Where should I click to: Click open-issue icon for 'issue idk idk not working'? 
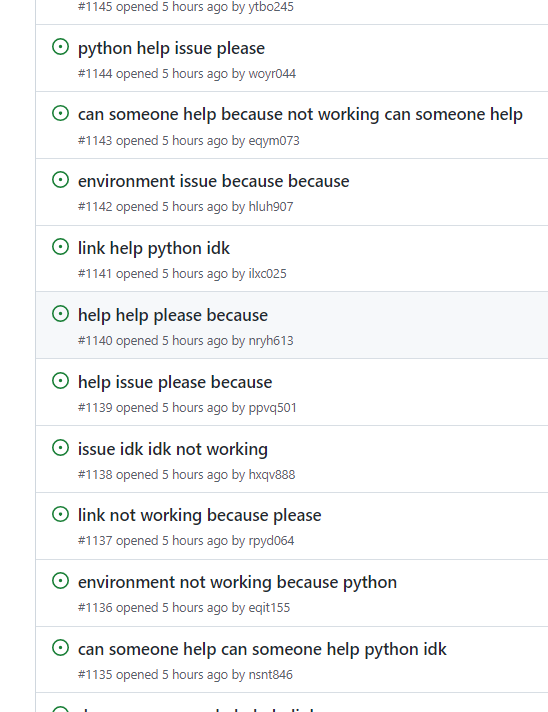pyautogui.click(x=60, y=448)
